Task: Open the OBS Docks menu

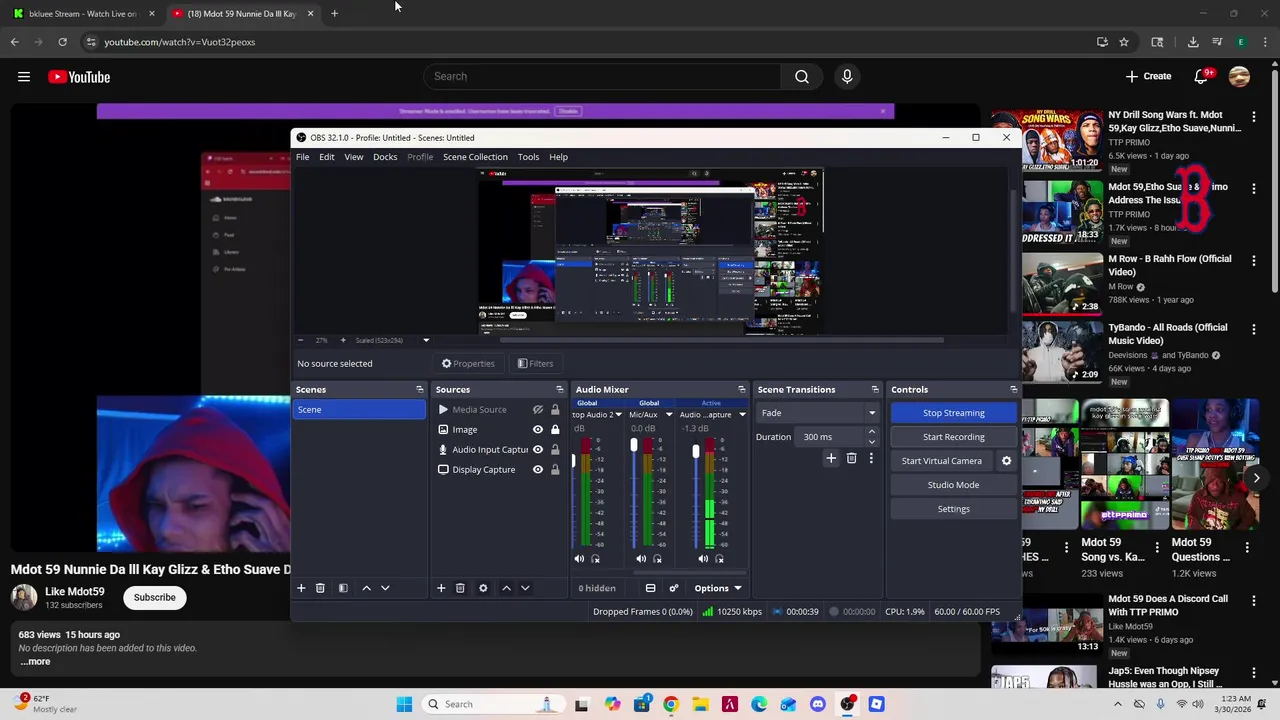Action: click(x=385, y=157)
